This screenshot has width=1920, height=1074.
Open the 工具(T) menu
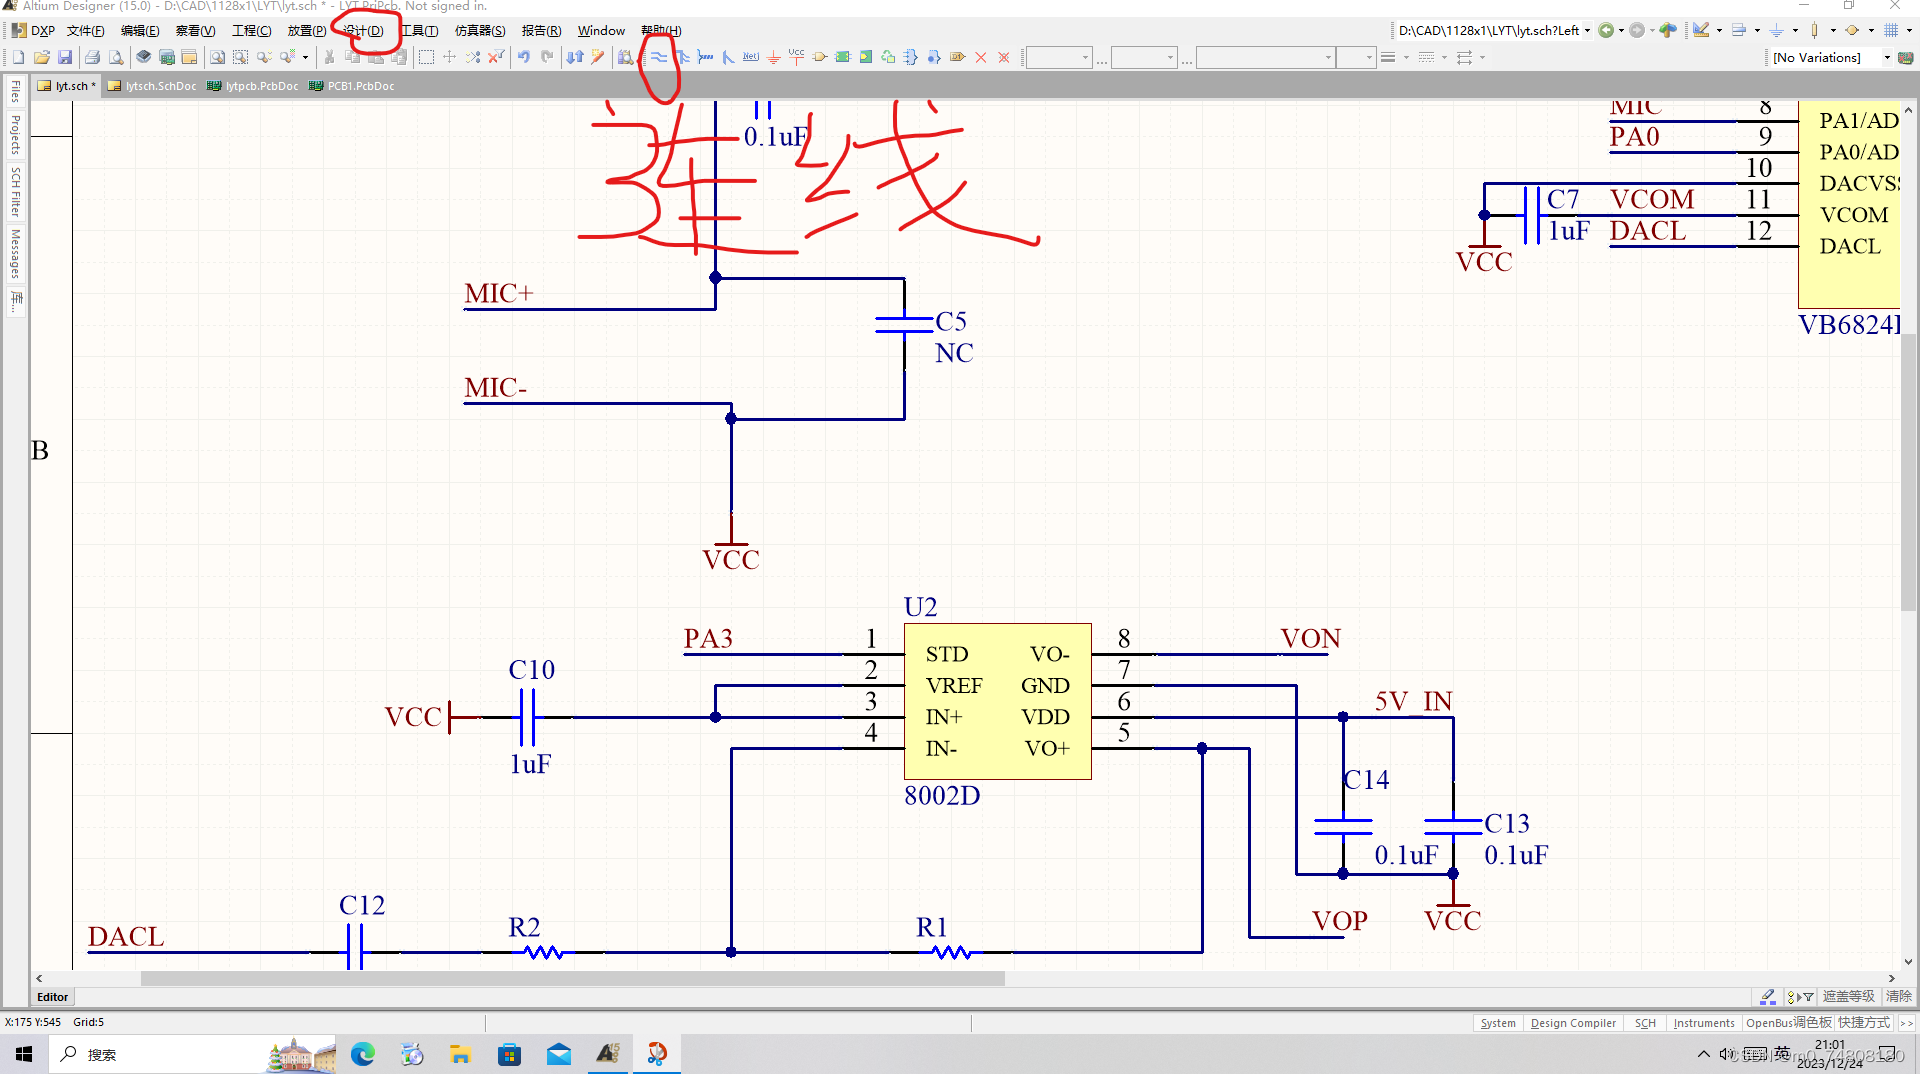coord(419,30)
